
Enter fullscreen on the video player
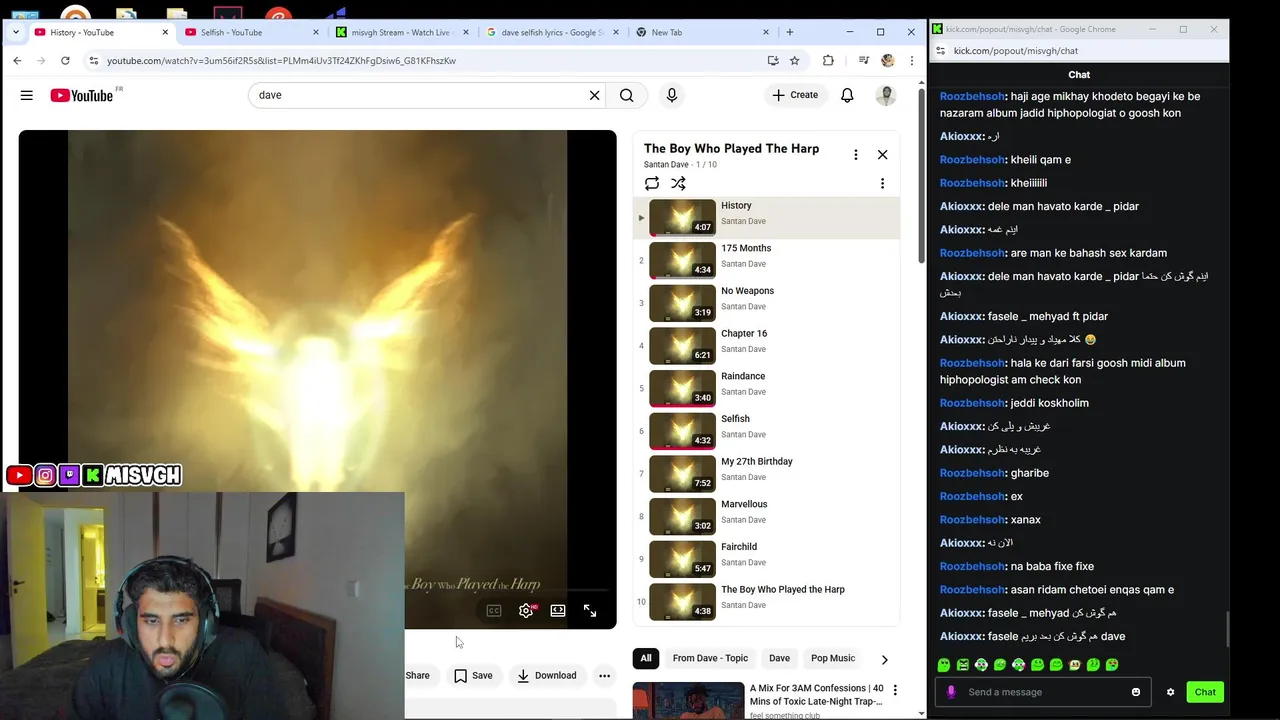point(590,610)
